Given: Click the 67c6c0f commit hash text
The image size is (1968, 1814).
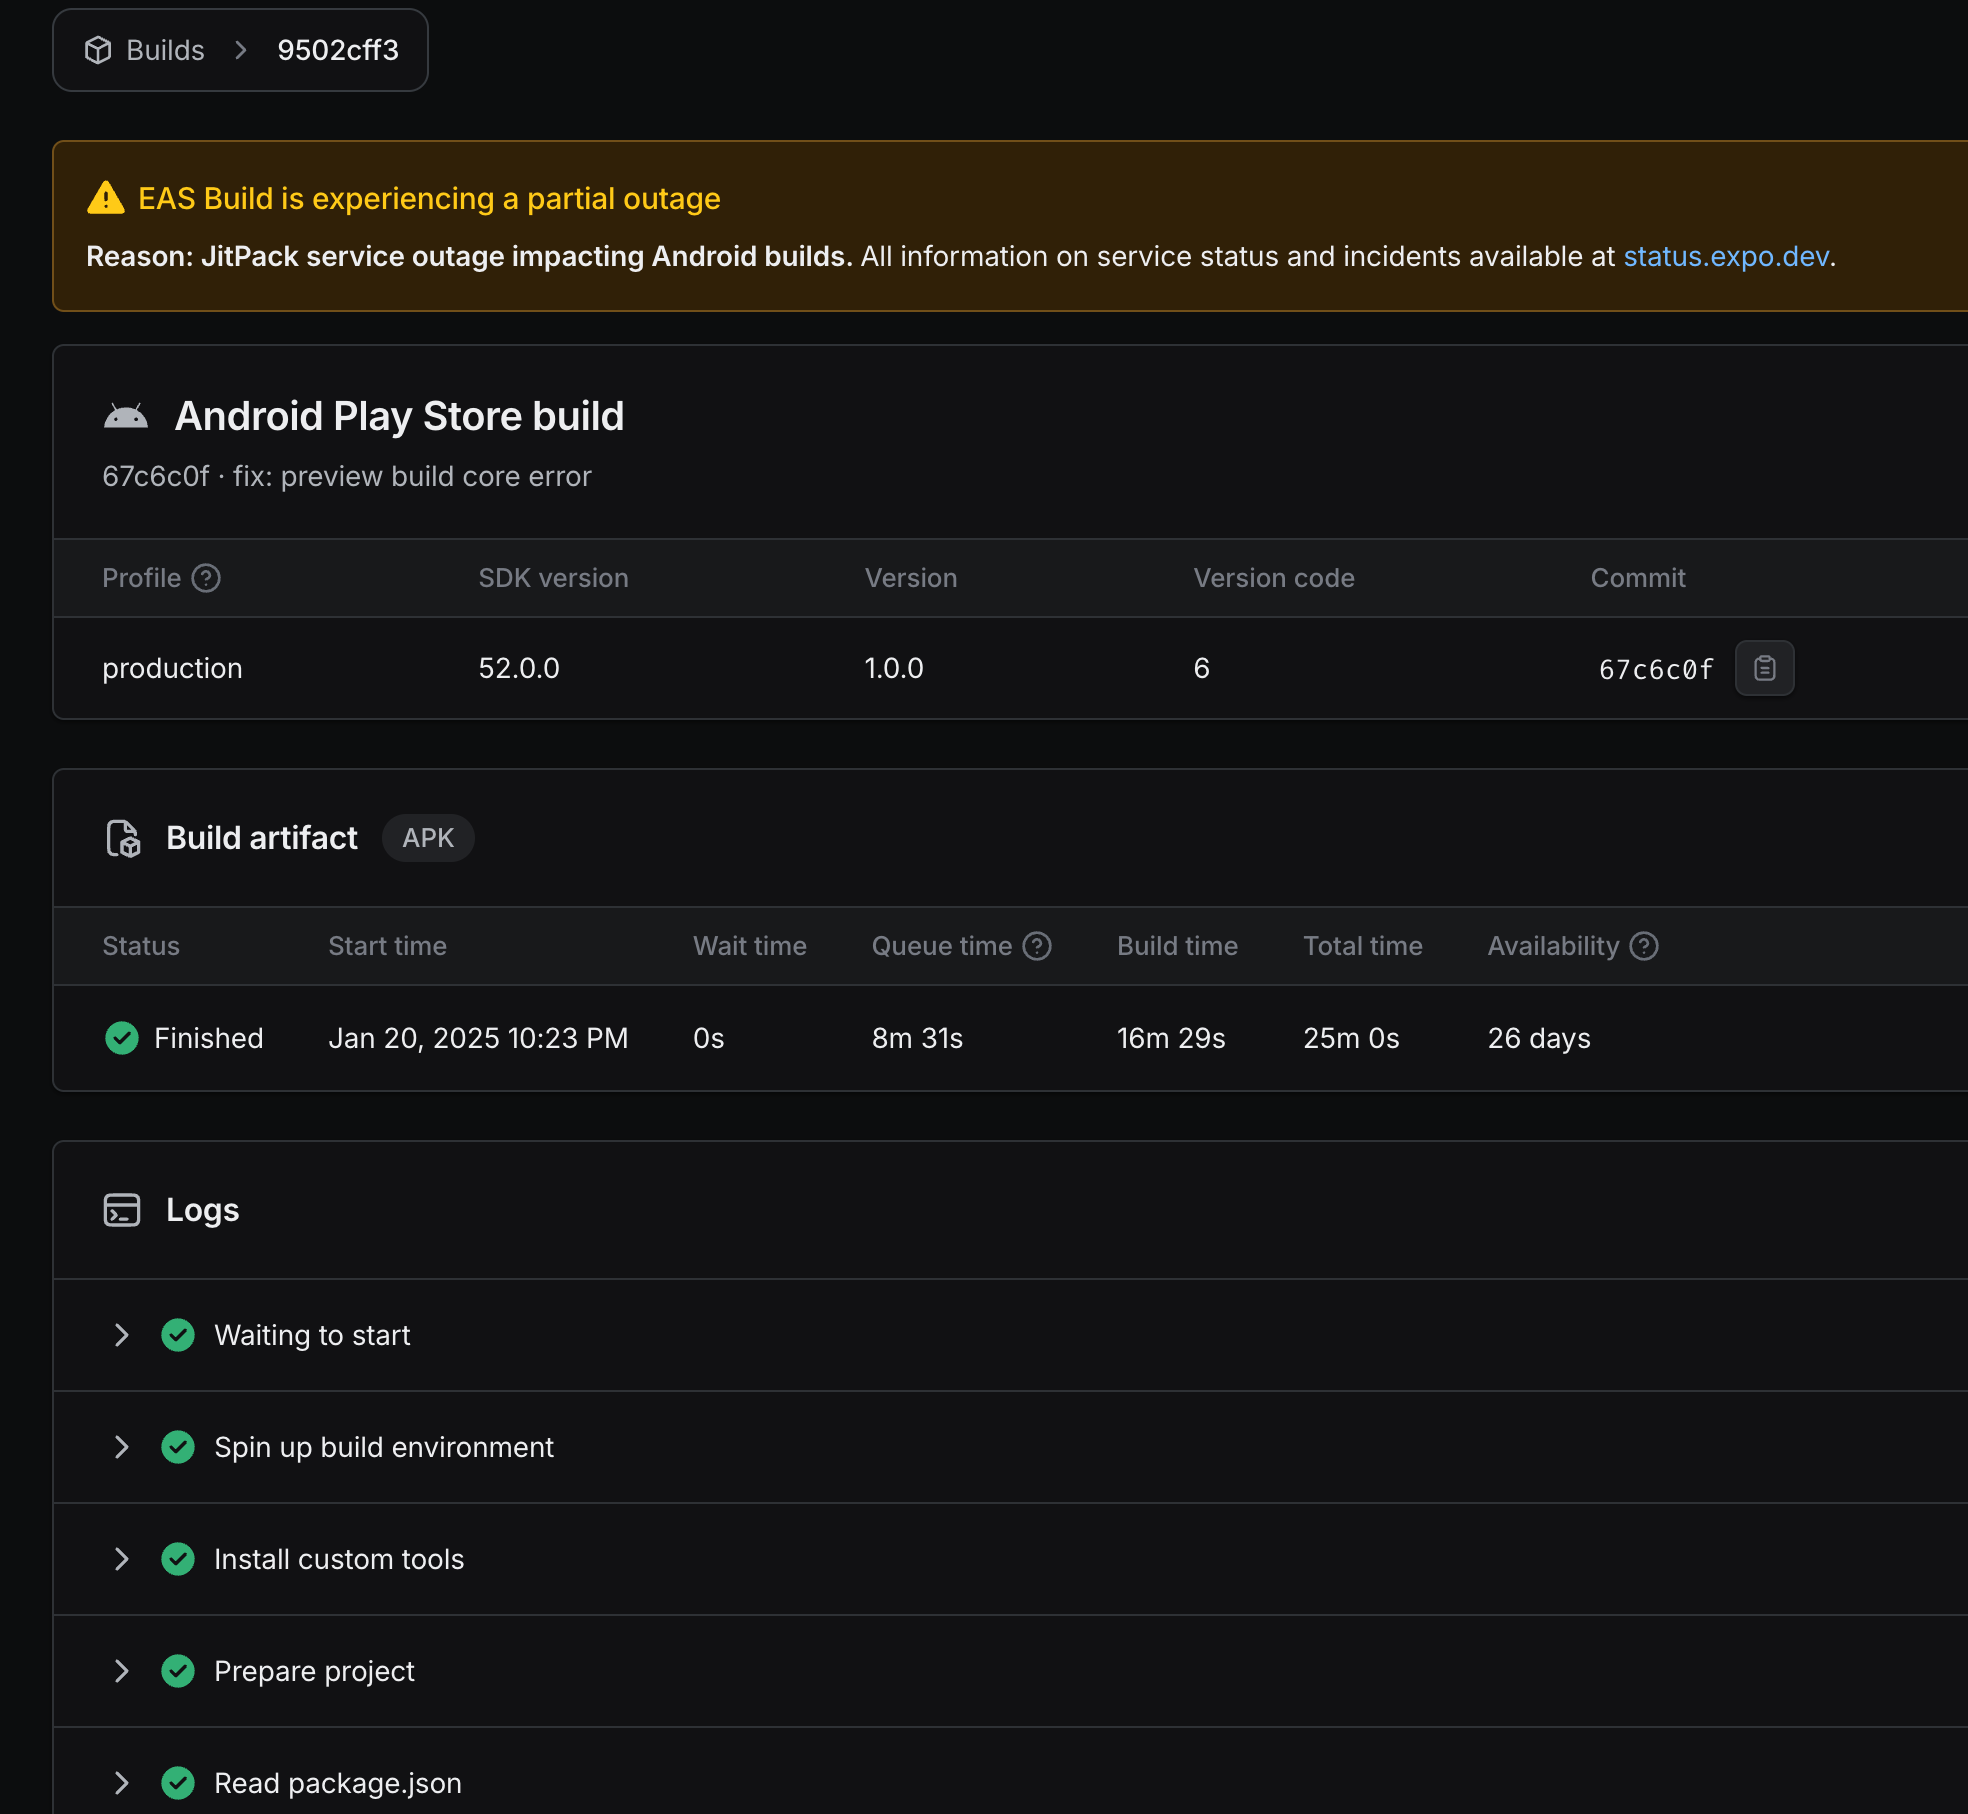Looking at the screenshot, I should pos(1655,669).
